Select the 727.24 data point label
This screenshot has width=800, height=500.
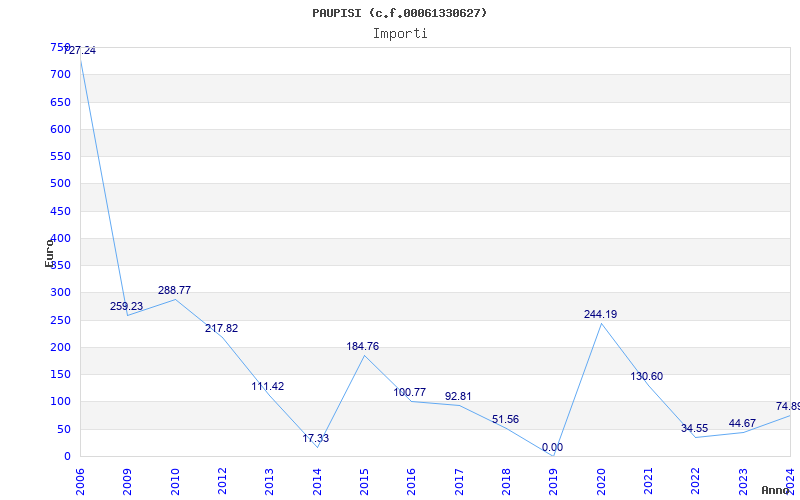(x=79, y=50)
